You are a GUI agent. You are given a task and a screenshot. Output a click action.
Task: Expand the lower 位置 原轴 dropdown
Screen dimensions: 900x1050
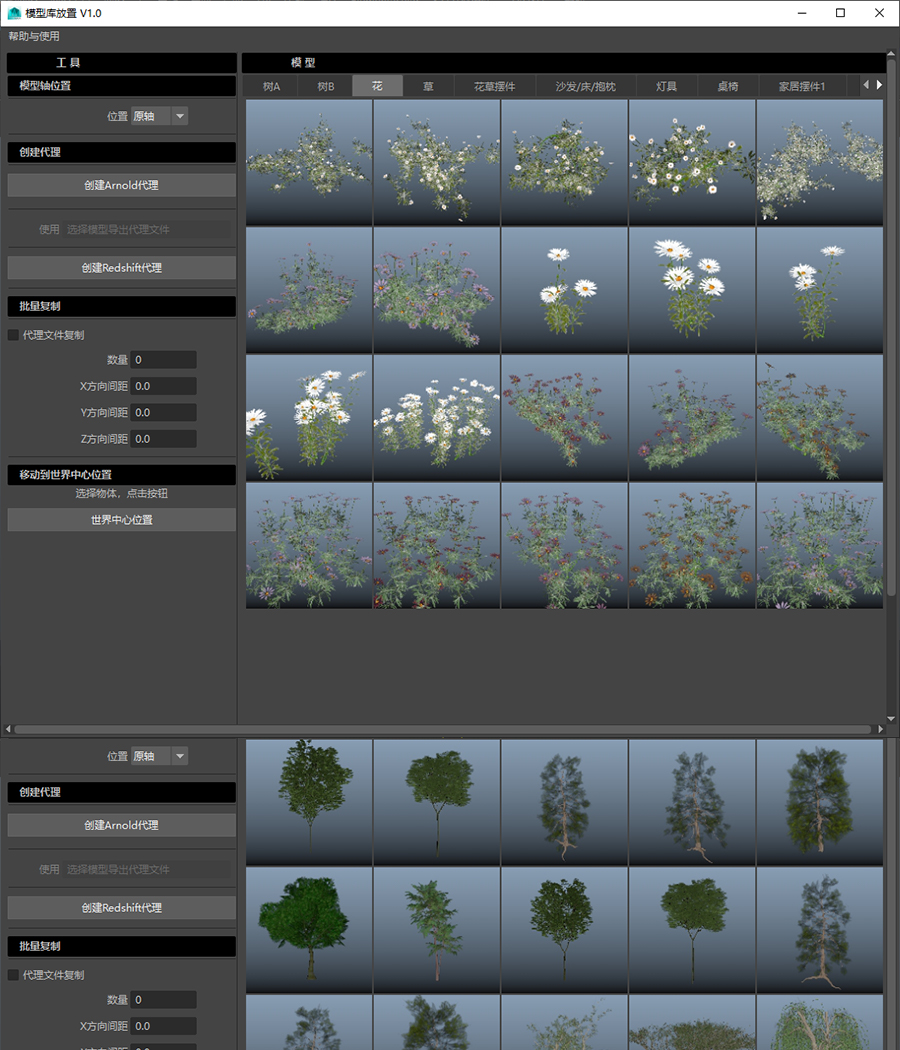tap(160, 756)
